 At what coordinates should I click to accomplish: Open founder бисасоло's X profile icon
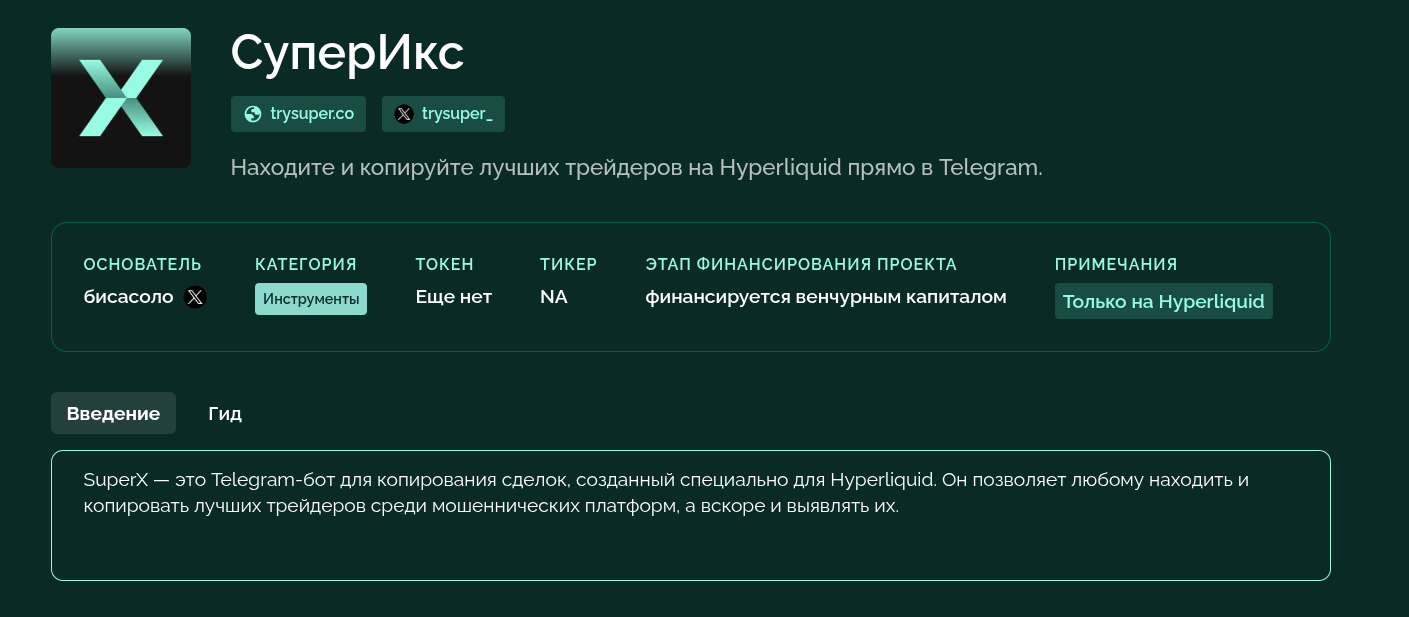click(x=196, y=298)
